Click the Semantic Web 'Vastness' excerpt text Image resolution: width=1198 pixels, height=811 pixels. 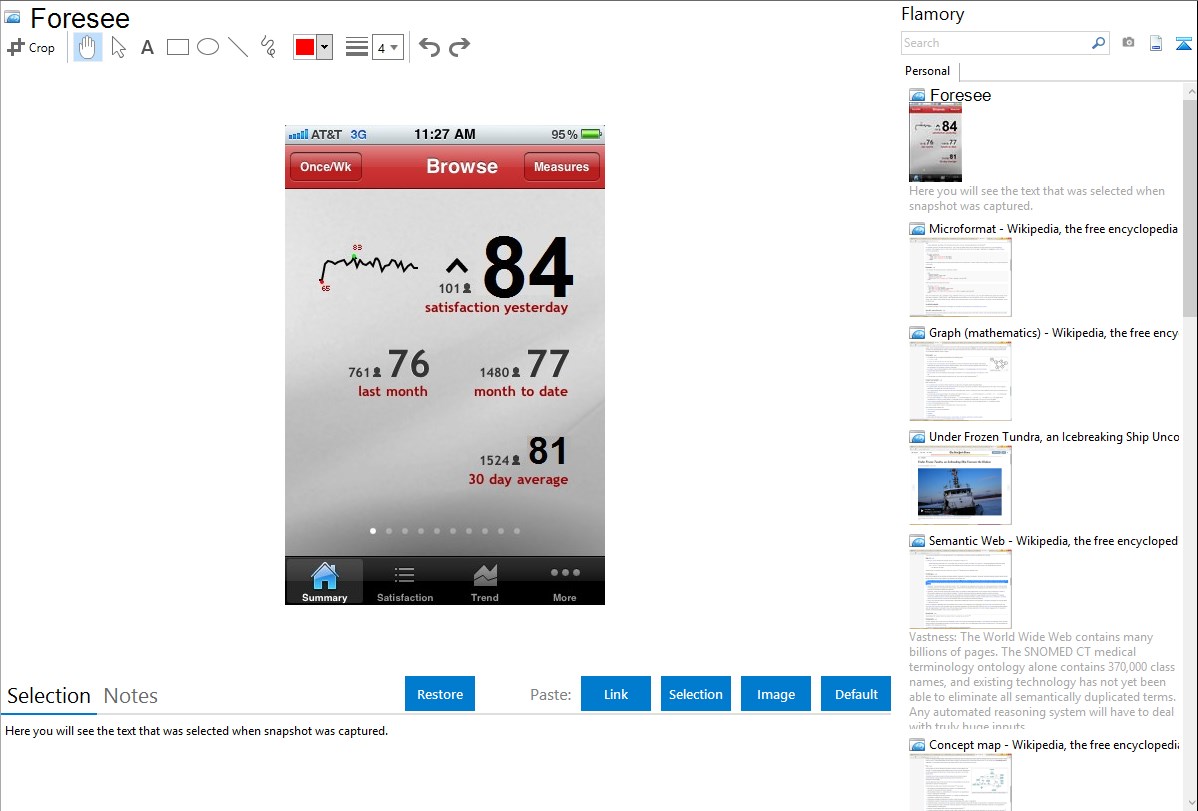coord(1042,681)
